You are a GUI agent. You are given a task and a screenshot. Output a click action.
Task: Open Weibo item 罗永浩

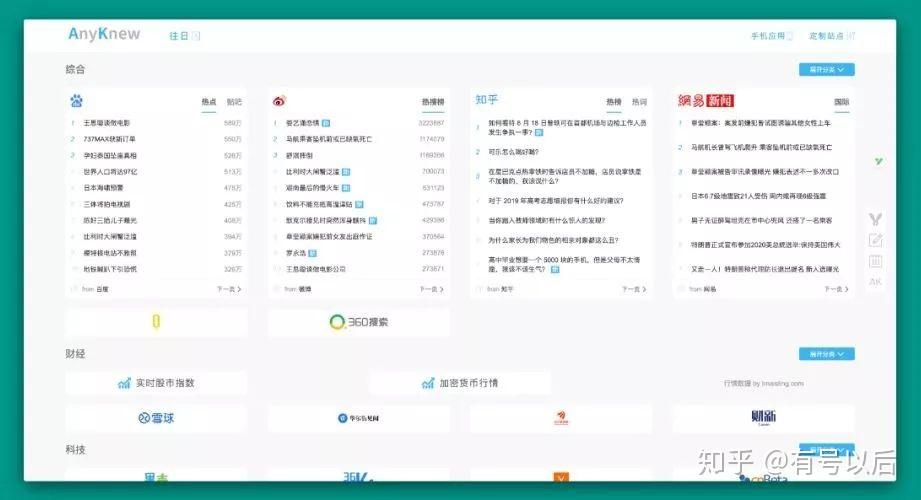pyautogui.click(x=295, y=253)
